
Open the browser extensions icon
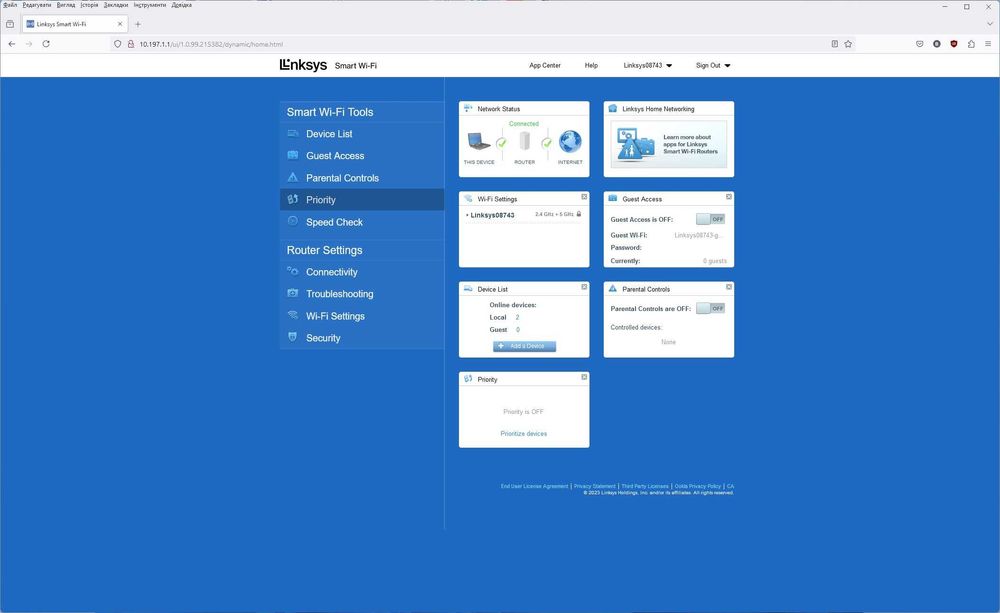(971, 44)
